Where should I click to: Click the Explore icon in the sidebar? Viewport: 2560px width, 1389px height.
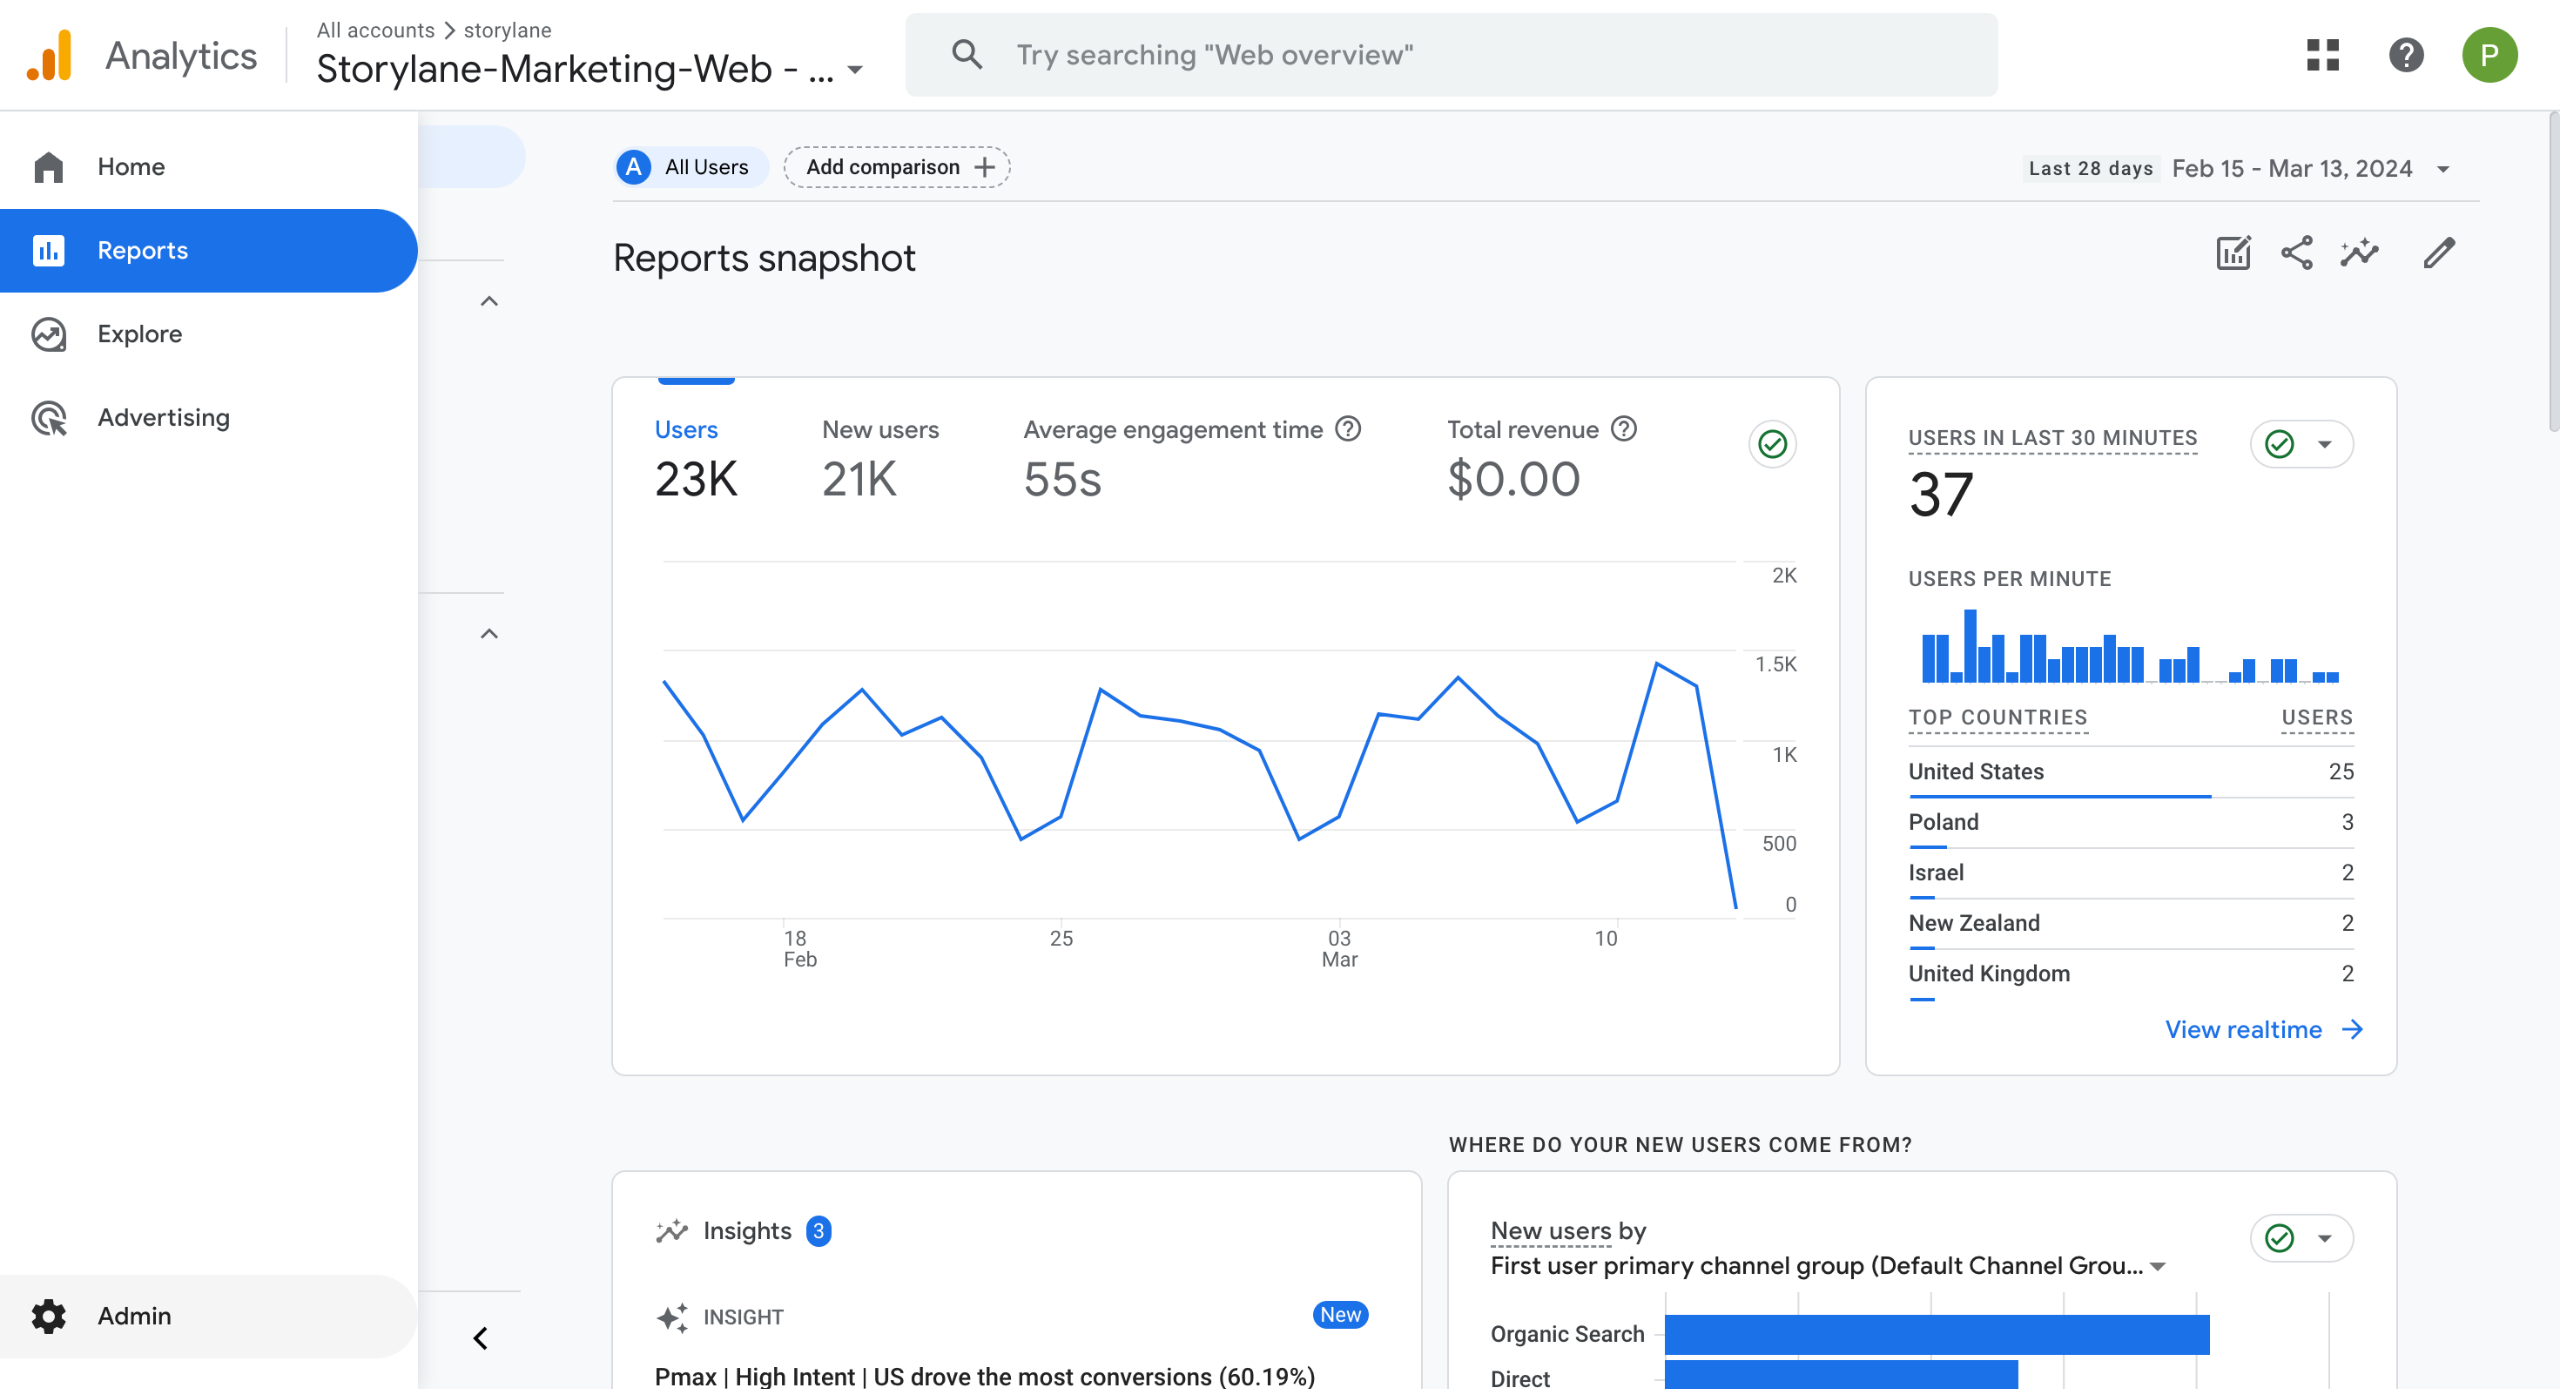click(x=48, y=334)
